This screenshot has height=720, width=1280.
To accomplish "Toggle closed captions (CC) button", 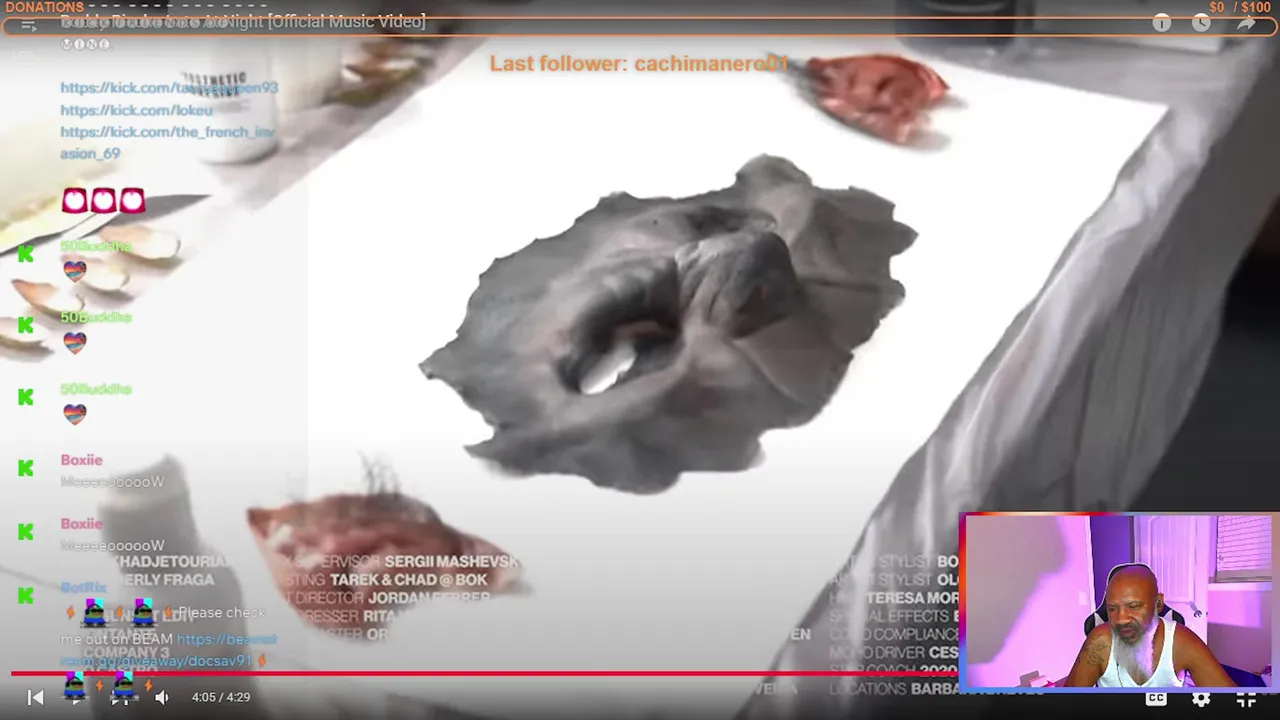I will tap(1156, 698).
